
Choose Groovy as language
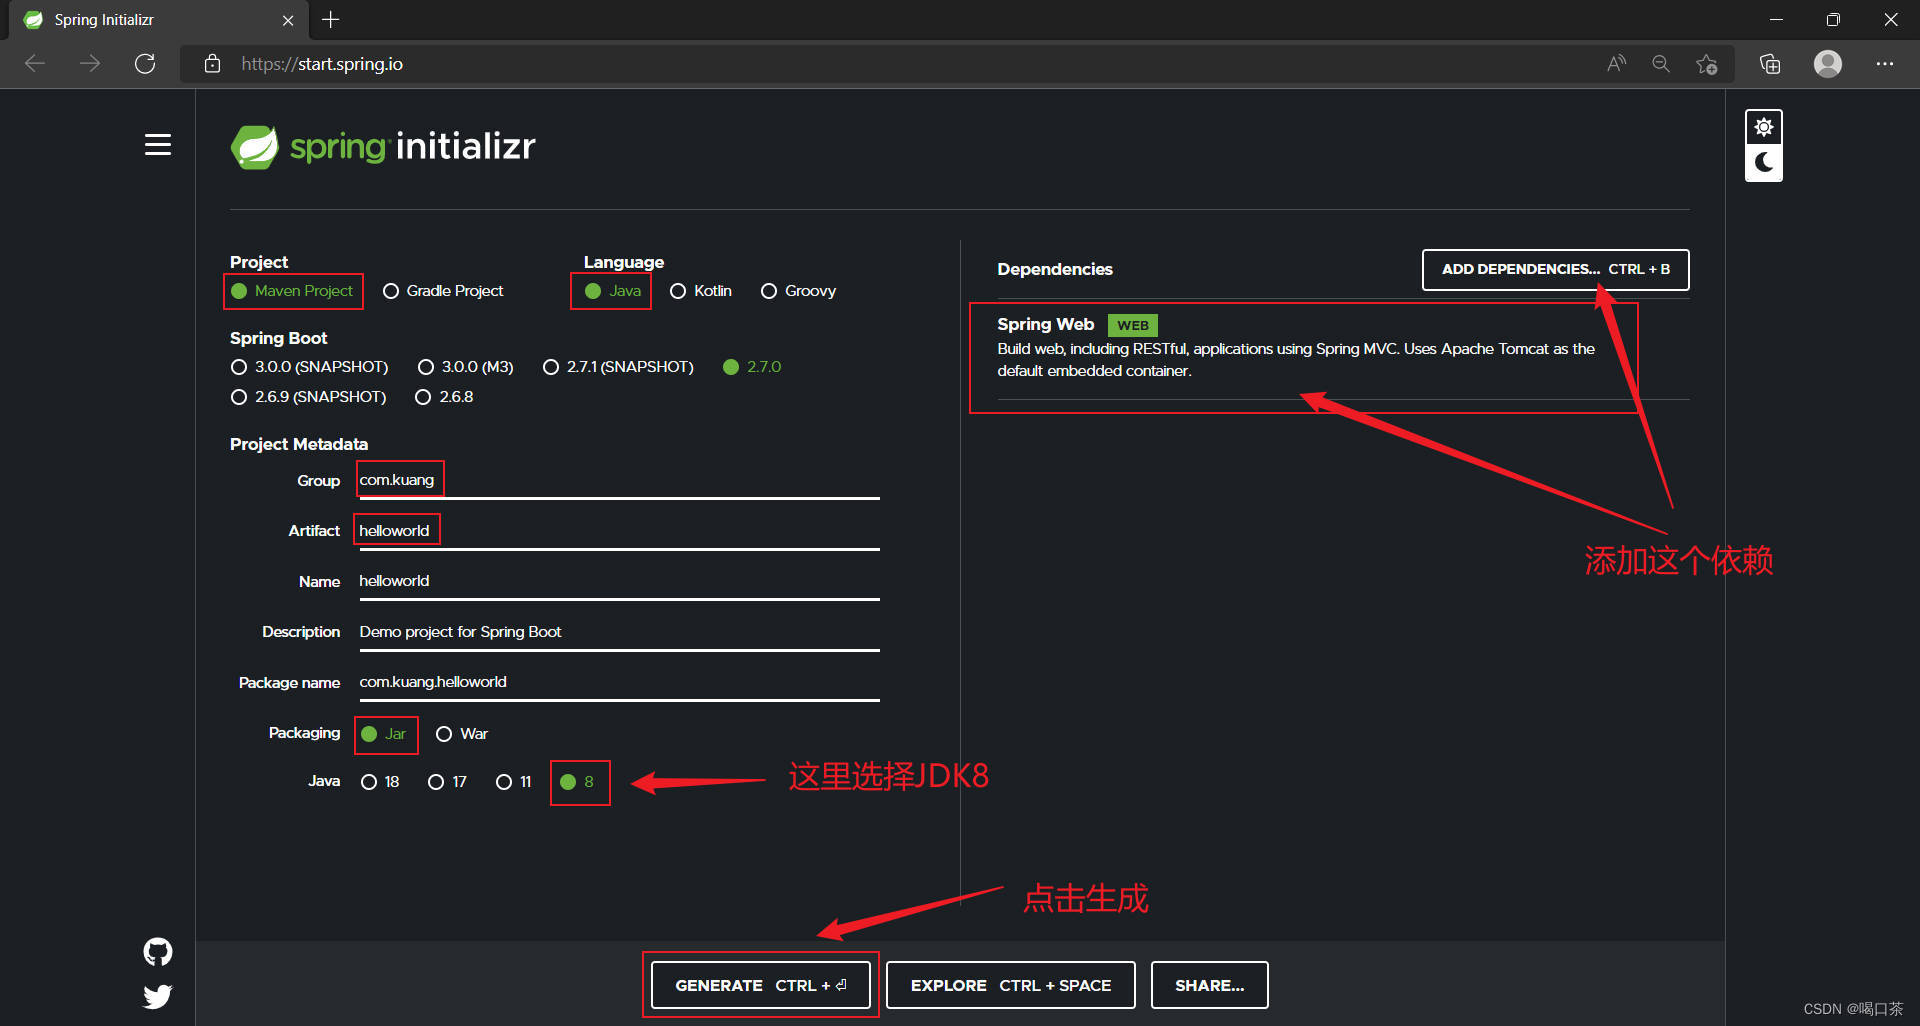(798, 291)
